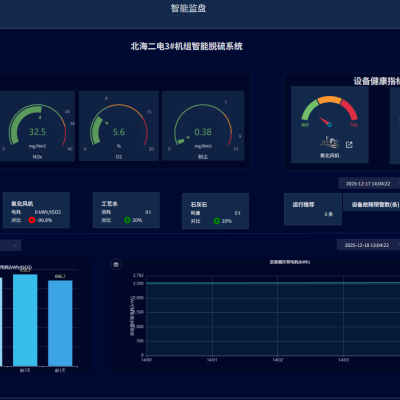Select the 智能监盘 title tab
The image size is (400, 400).
coord(188,8)
